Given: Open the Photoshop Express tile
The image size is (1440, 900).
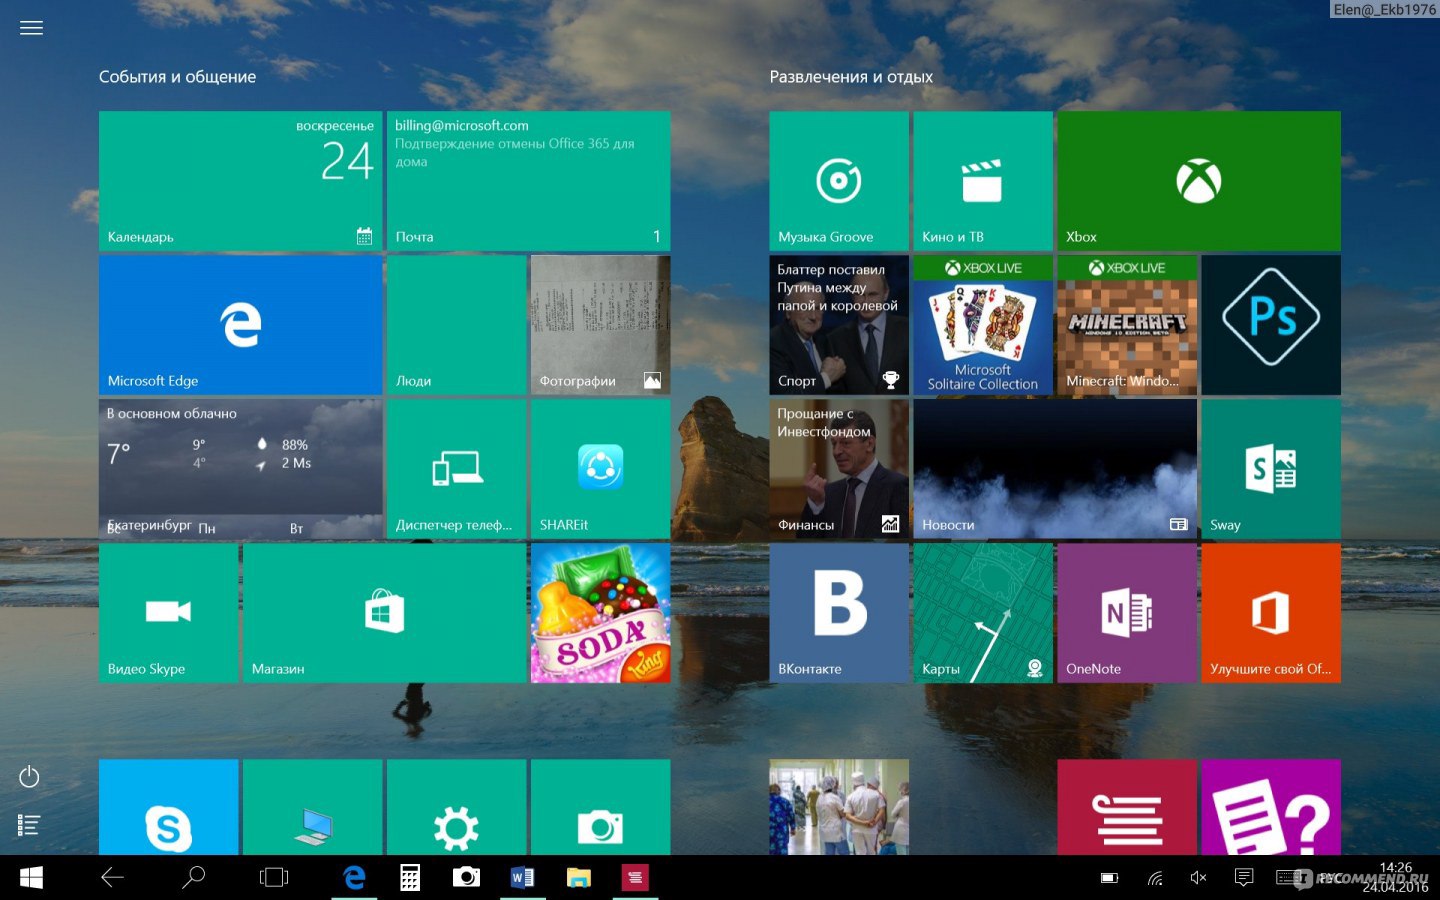Looking at the screenshot, I should point(1271,324).
